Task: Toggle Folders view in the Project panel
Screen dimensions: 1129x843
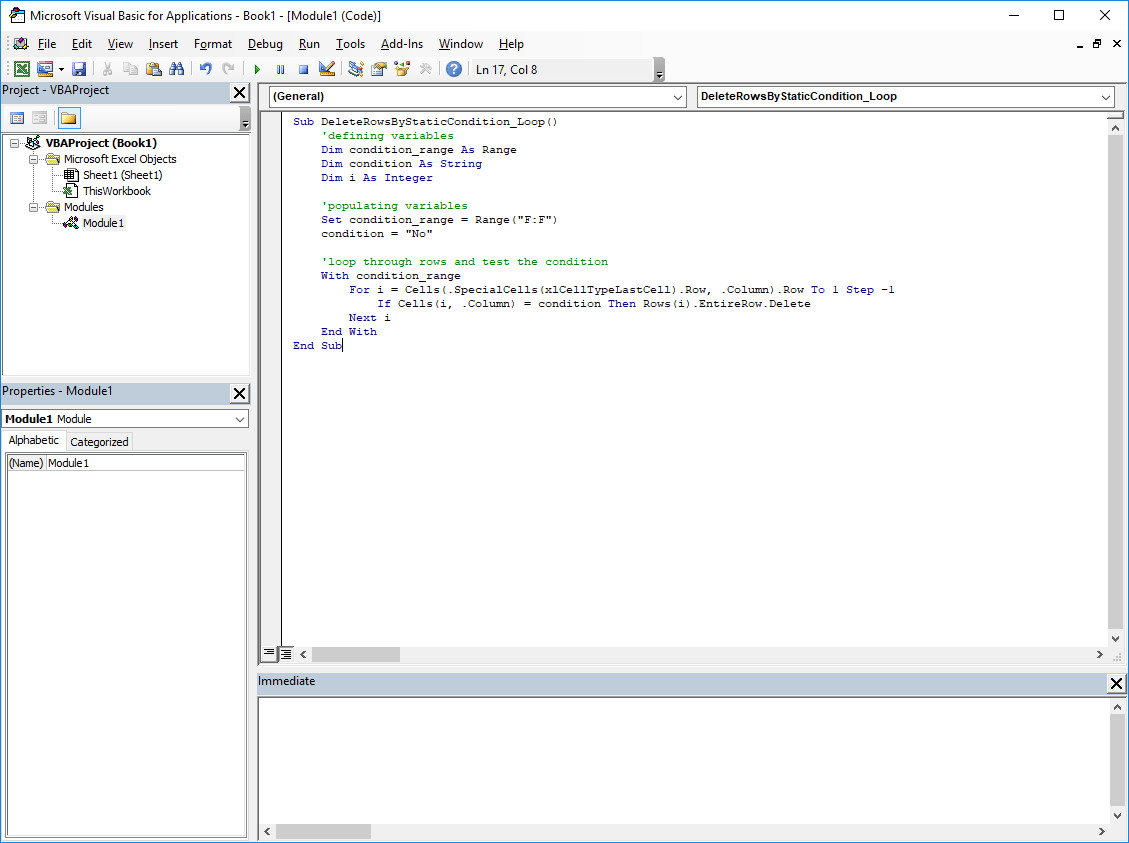Action: [69, 118]
